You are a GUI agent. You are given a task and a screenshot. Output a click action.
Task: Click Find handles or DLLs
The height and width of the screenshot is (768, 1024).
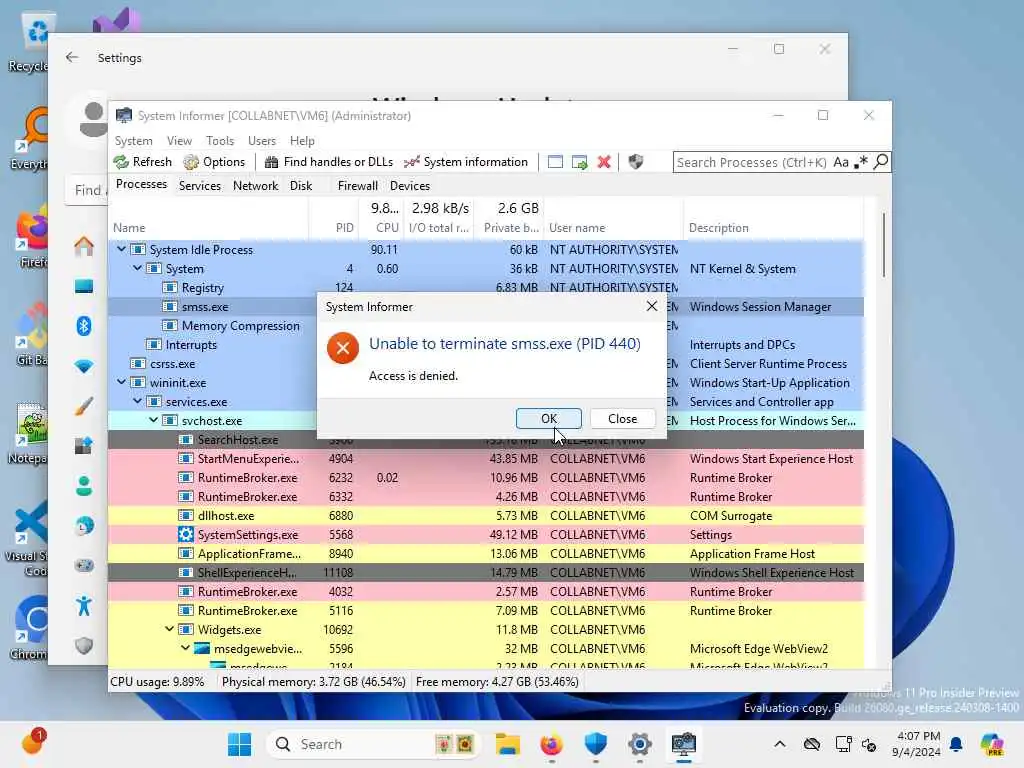tap(328, 162)
